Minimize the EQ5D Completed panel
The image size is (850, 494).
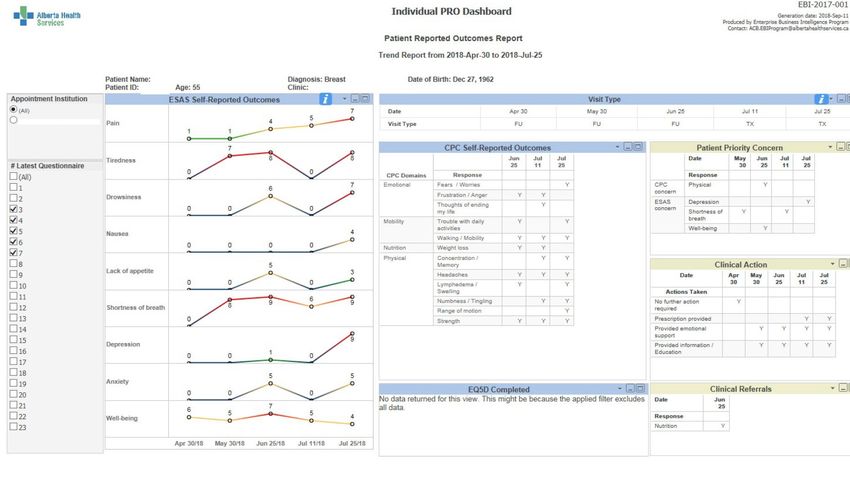[x=630, y=388]
